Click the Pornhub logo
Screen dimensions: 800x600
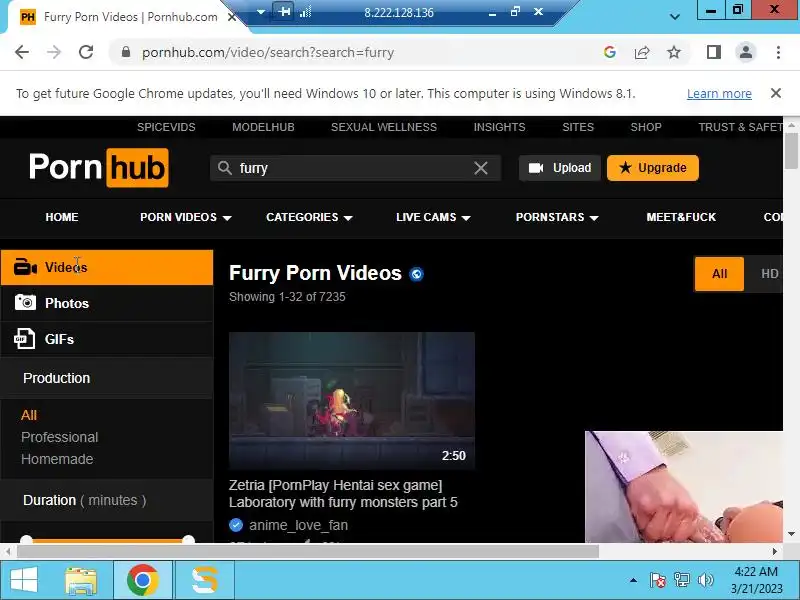[98, 167]
